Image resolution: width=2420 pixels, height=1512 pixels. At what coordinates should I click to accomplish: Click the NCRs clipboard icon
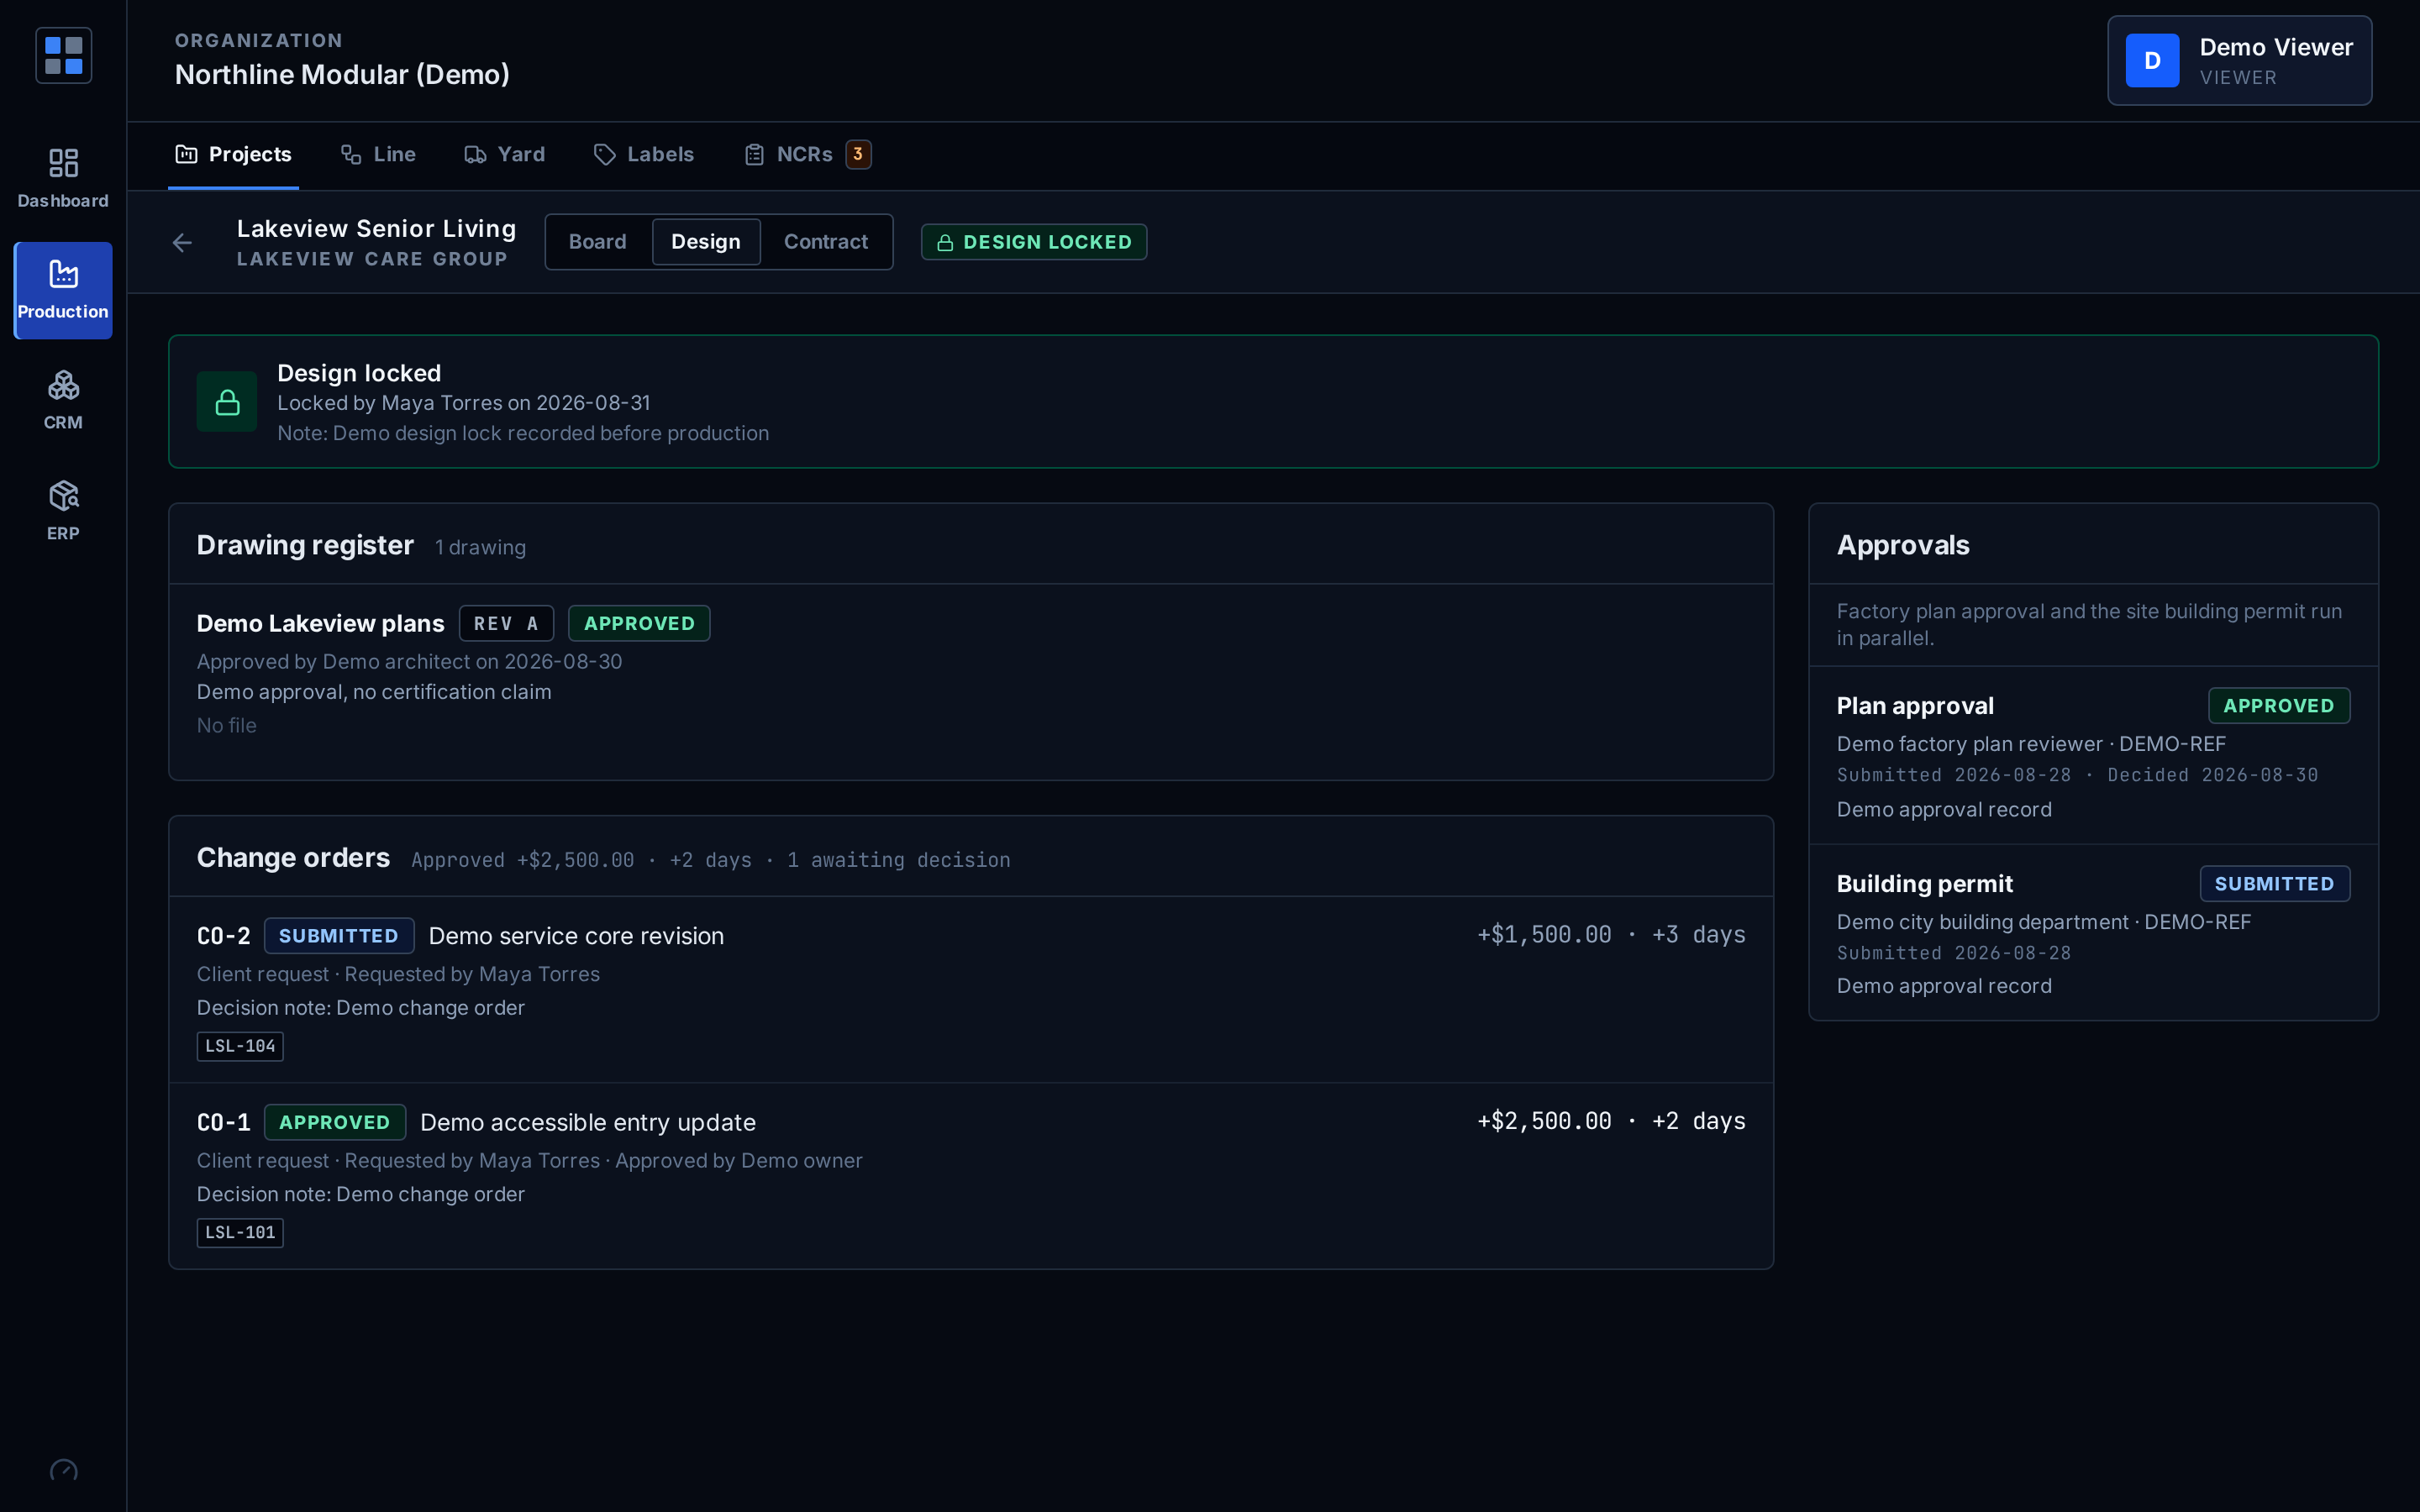tap(754, 154)
